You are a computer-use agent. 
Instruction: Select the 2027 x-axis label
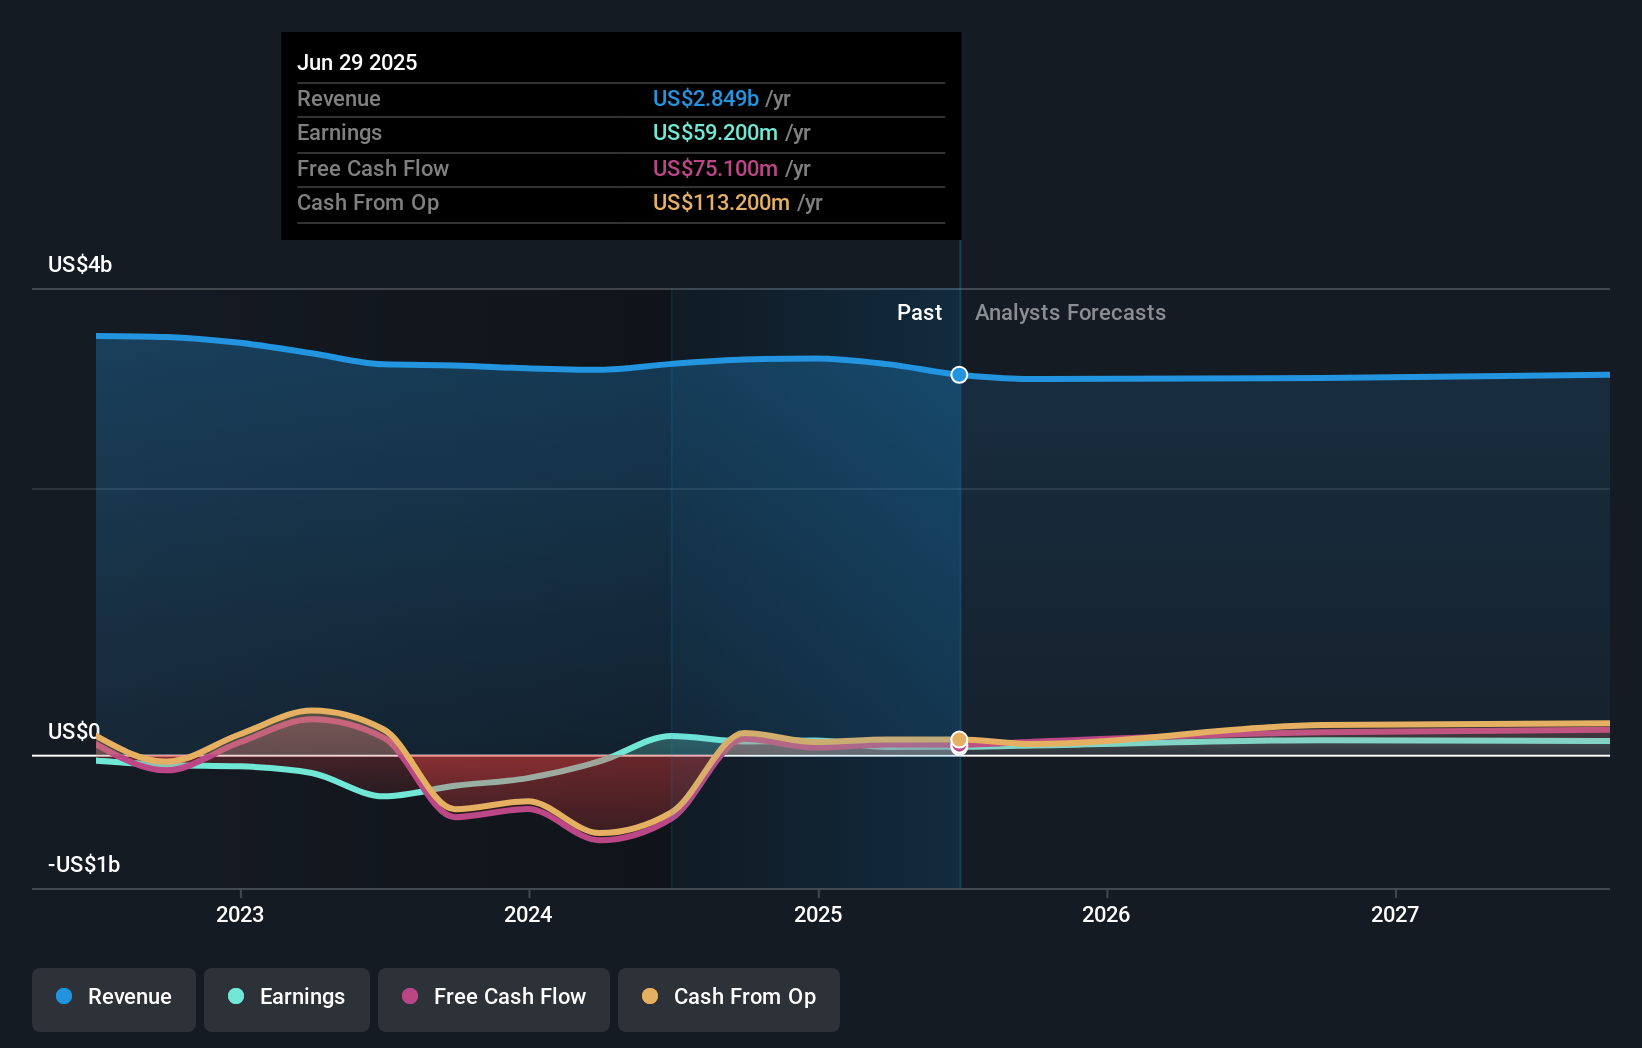pos(1395,914)
